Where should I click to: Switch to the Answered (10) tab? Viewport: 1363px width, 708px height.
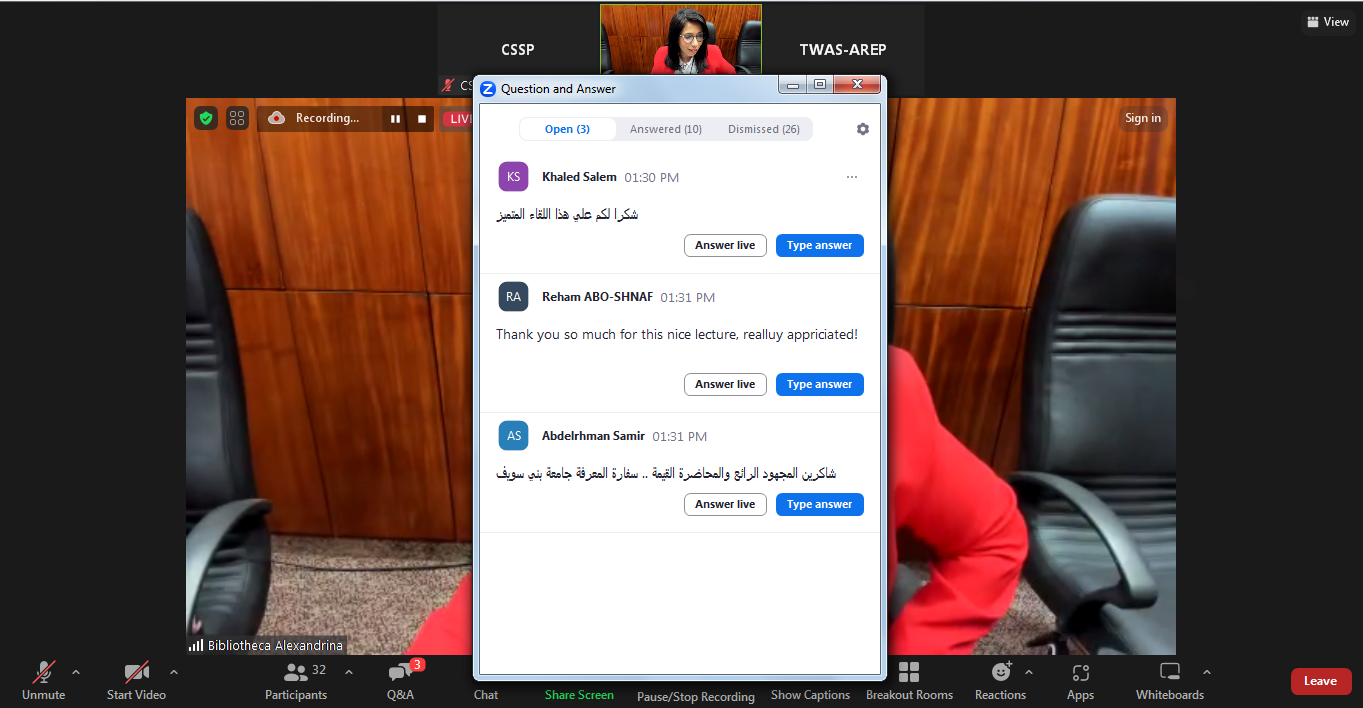pyautogui.click(x=665, y=129)
